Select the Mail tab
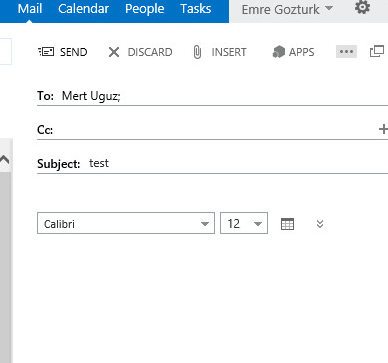 point(30,9)
